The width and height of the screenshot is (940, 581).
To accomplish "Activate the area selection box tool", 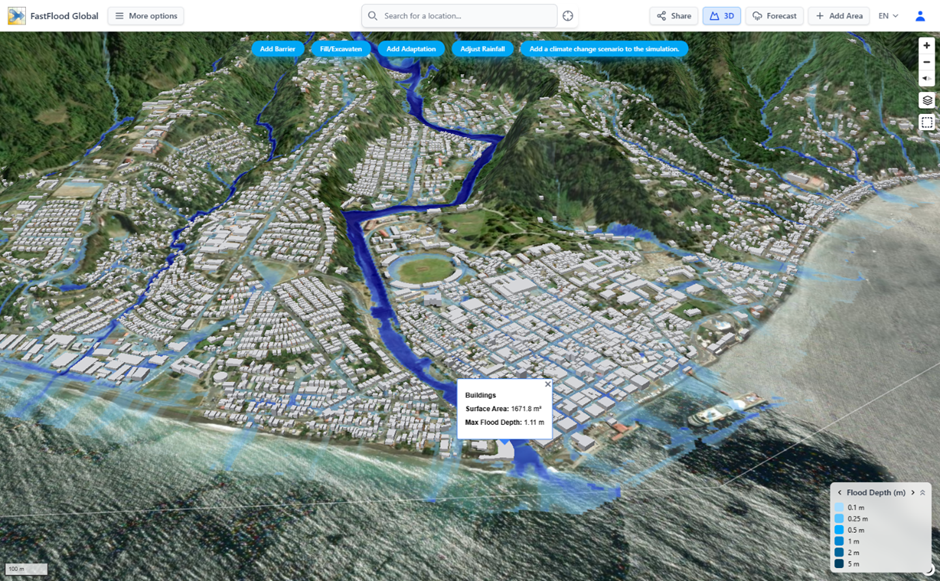I will (x=927, y=123).
